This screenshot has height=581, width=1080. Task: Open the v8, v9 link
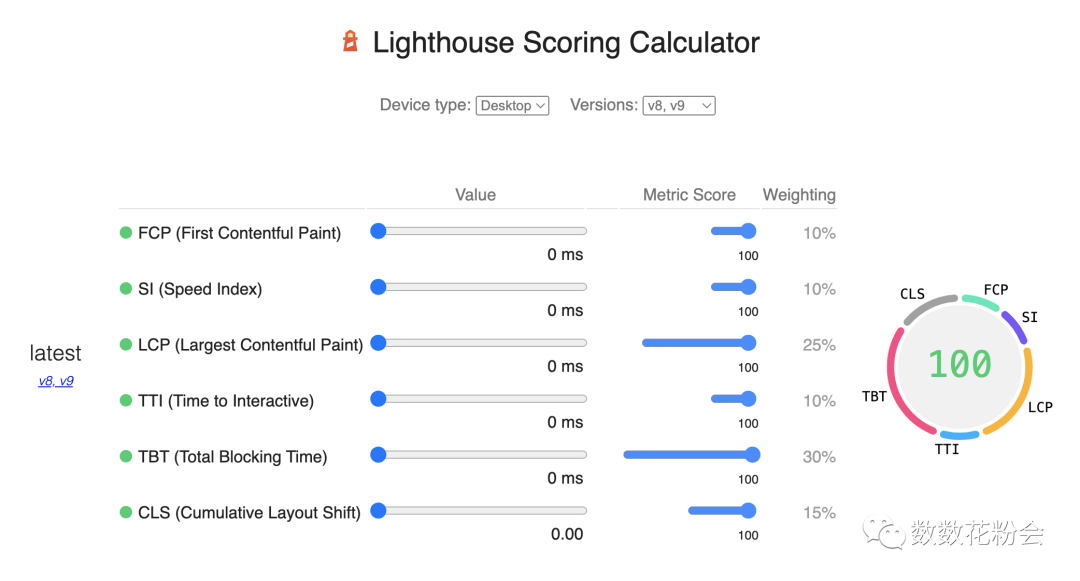(56, 381)
